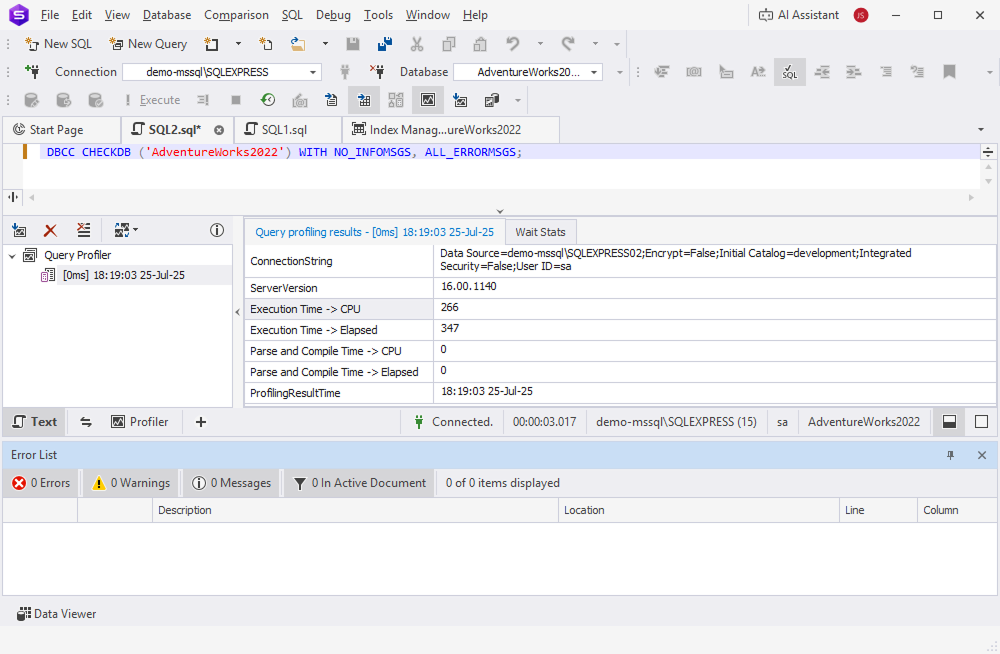The width and height of the screenshot is (1000, 654).
Task: Click the swap views arrows icon
Action: pyautogui.click(x=86, y=422)
